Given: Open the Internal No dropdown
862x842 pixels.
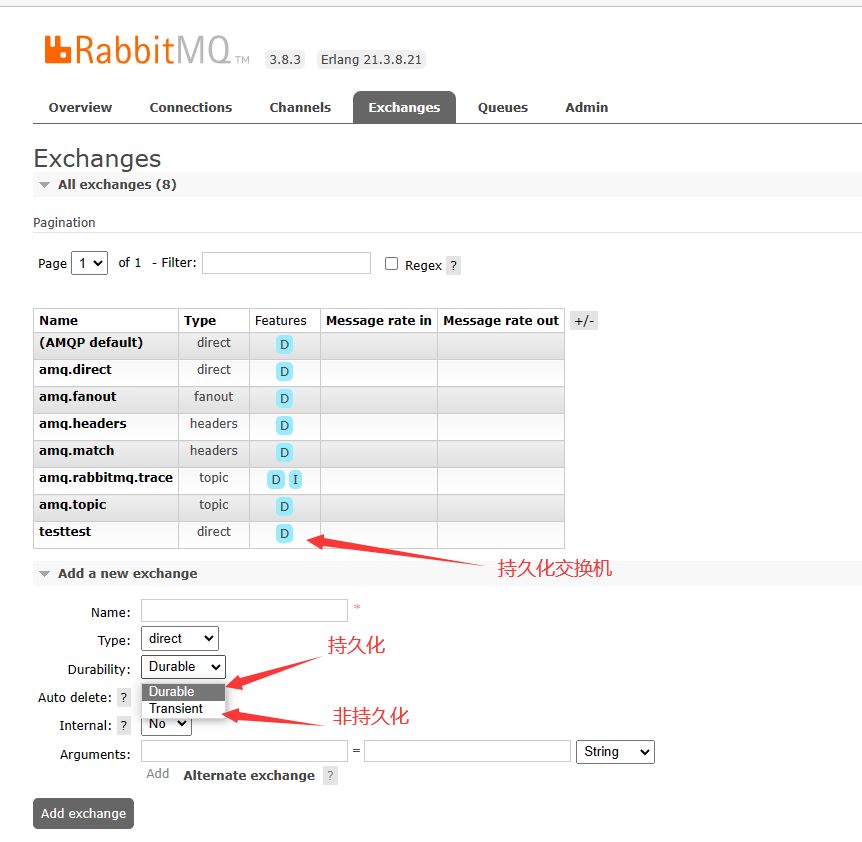Looking at the screenshot, I should [x=167, y=725].
